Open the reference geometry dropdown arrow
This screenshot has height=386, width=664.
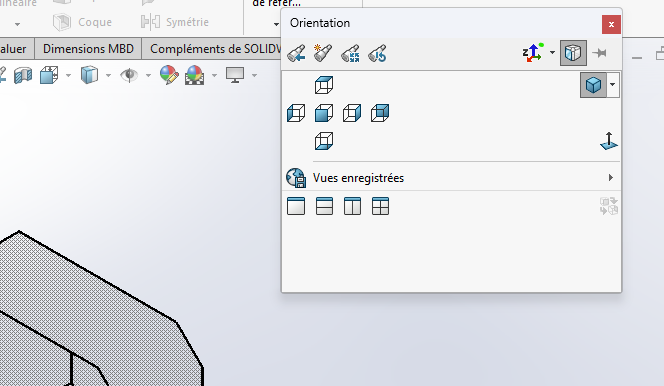276,24
